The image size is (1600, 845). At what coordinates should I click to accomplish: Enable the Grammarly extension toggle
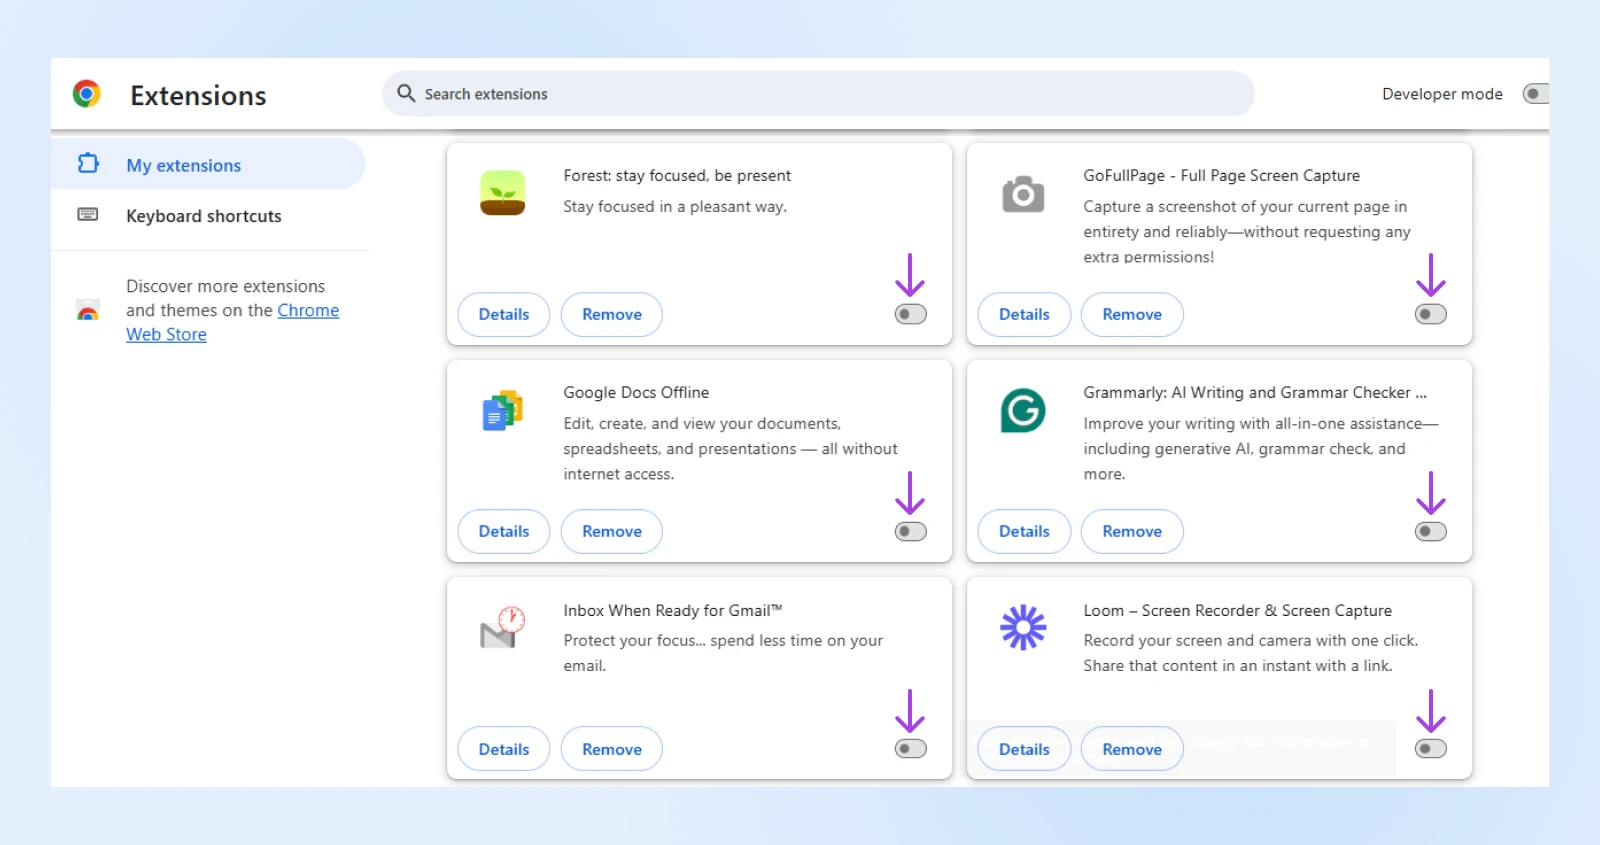1431,531
